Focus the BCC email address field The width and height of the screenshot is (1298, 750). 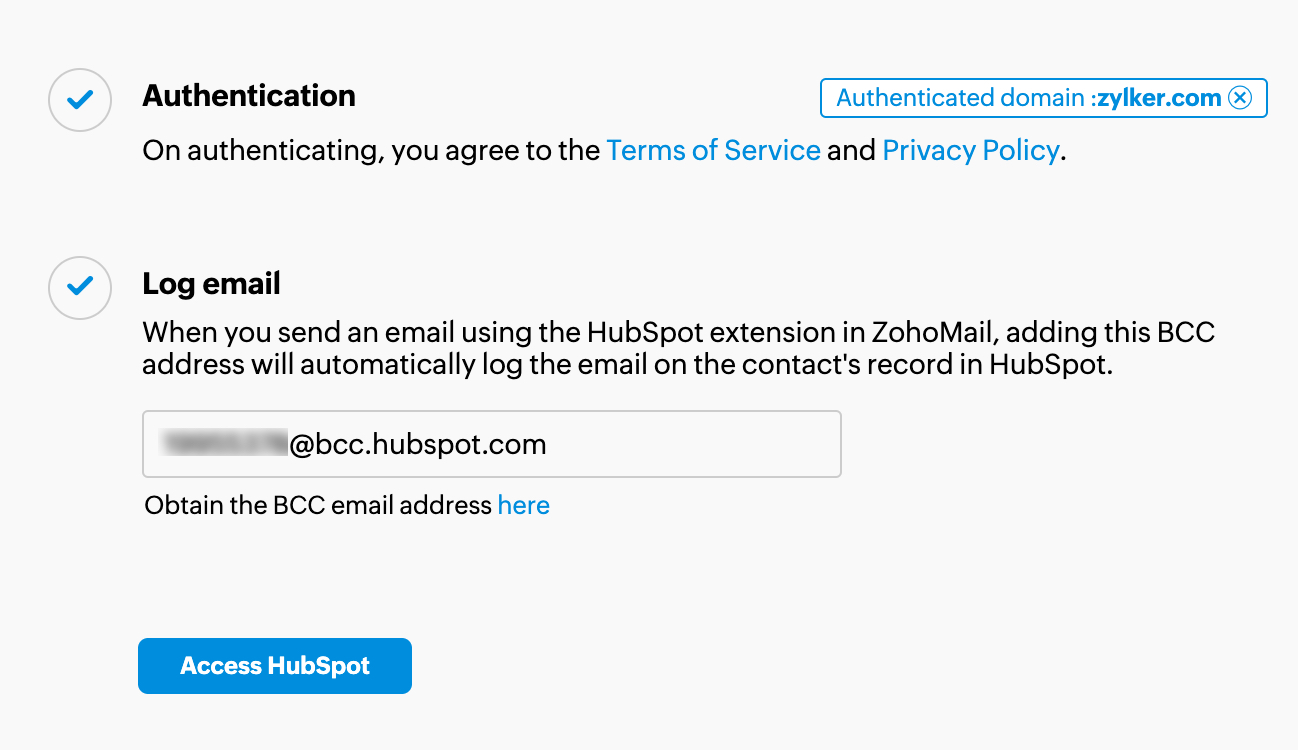click(x=492, y=444)
